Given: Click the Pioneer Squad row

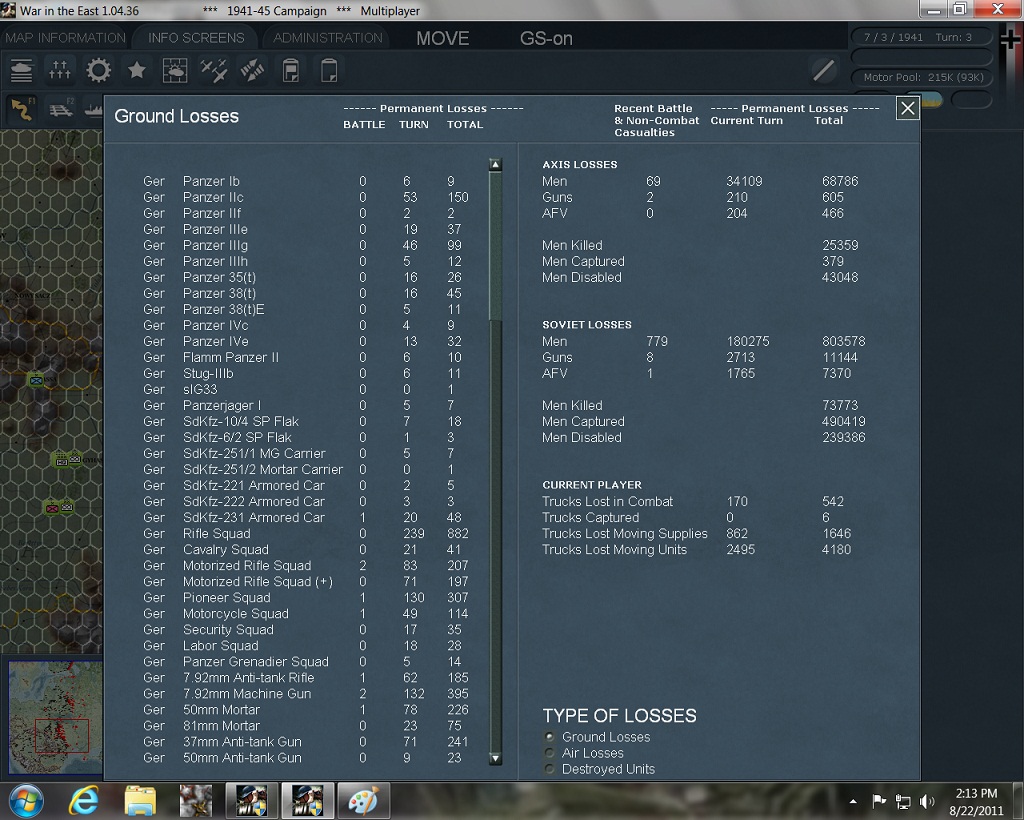Looking at the screenshot, I should tap(306, 597).
